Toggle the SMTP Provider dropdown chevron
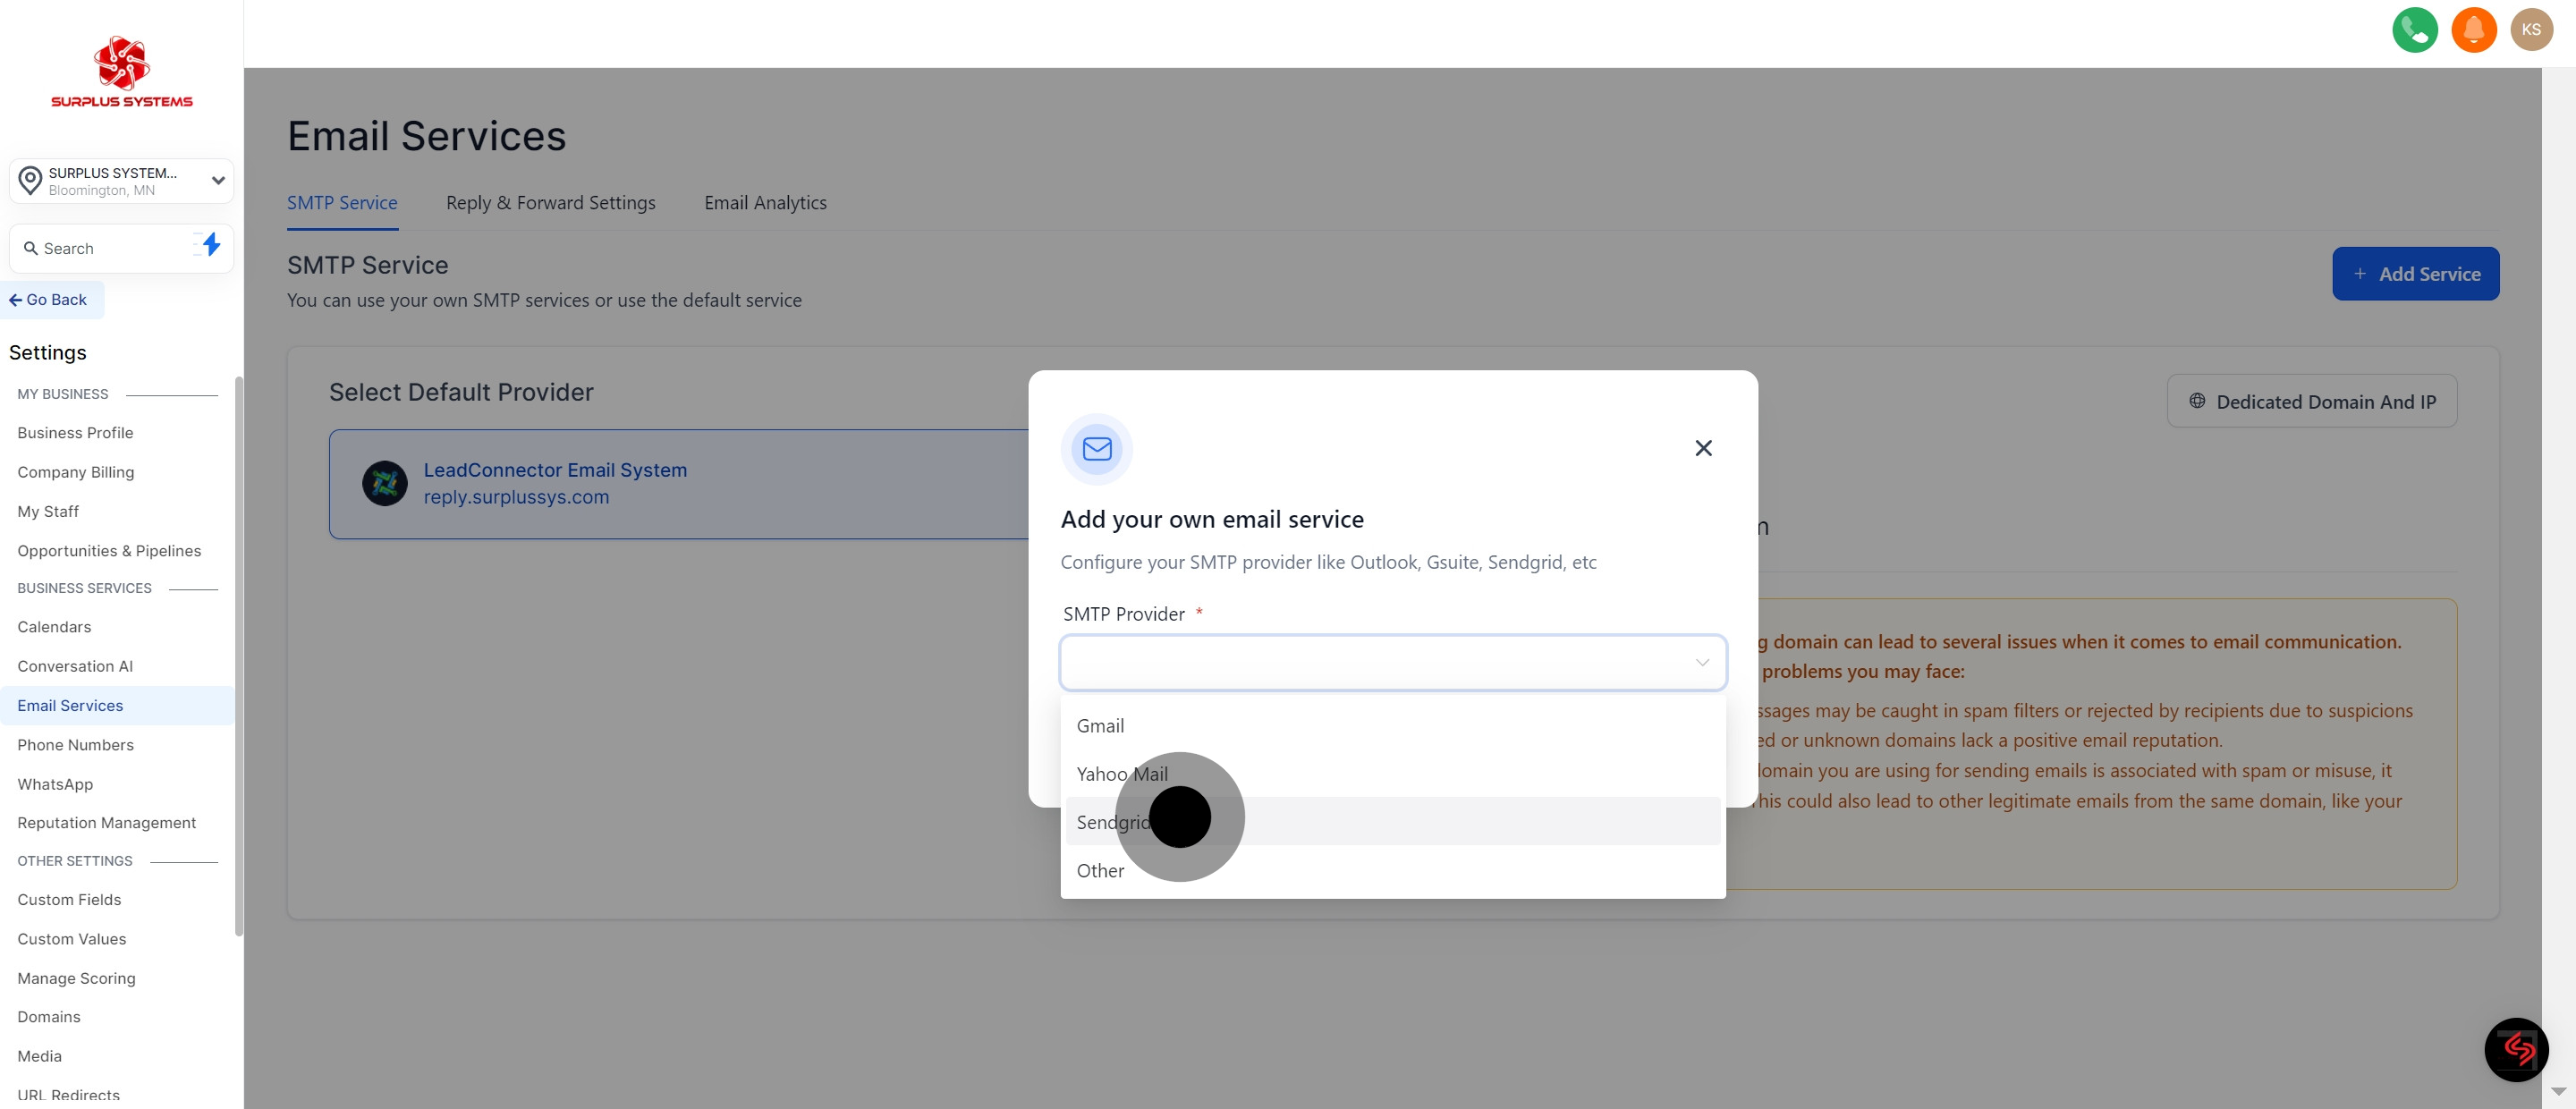 click(1701, 662)
